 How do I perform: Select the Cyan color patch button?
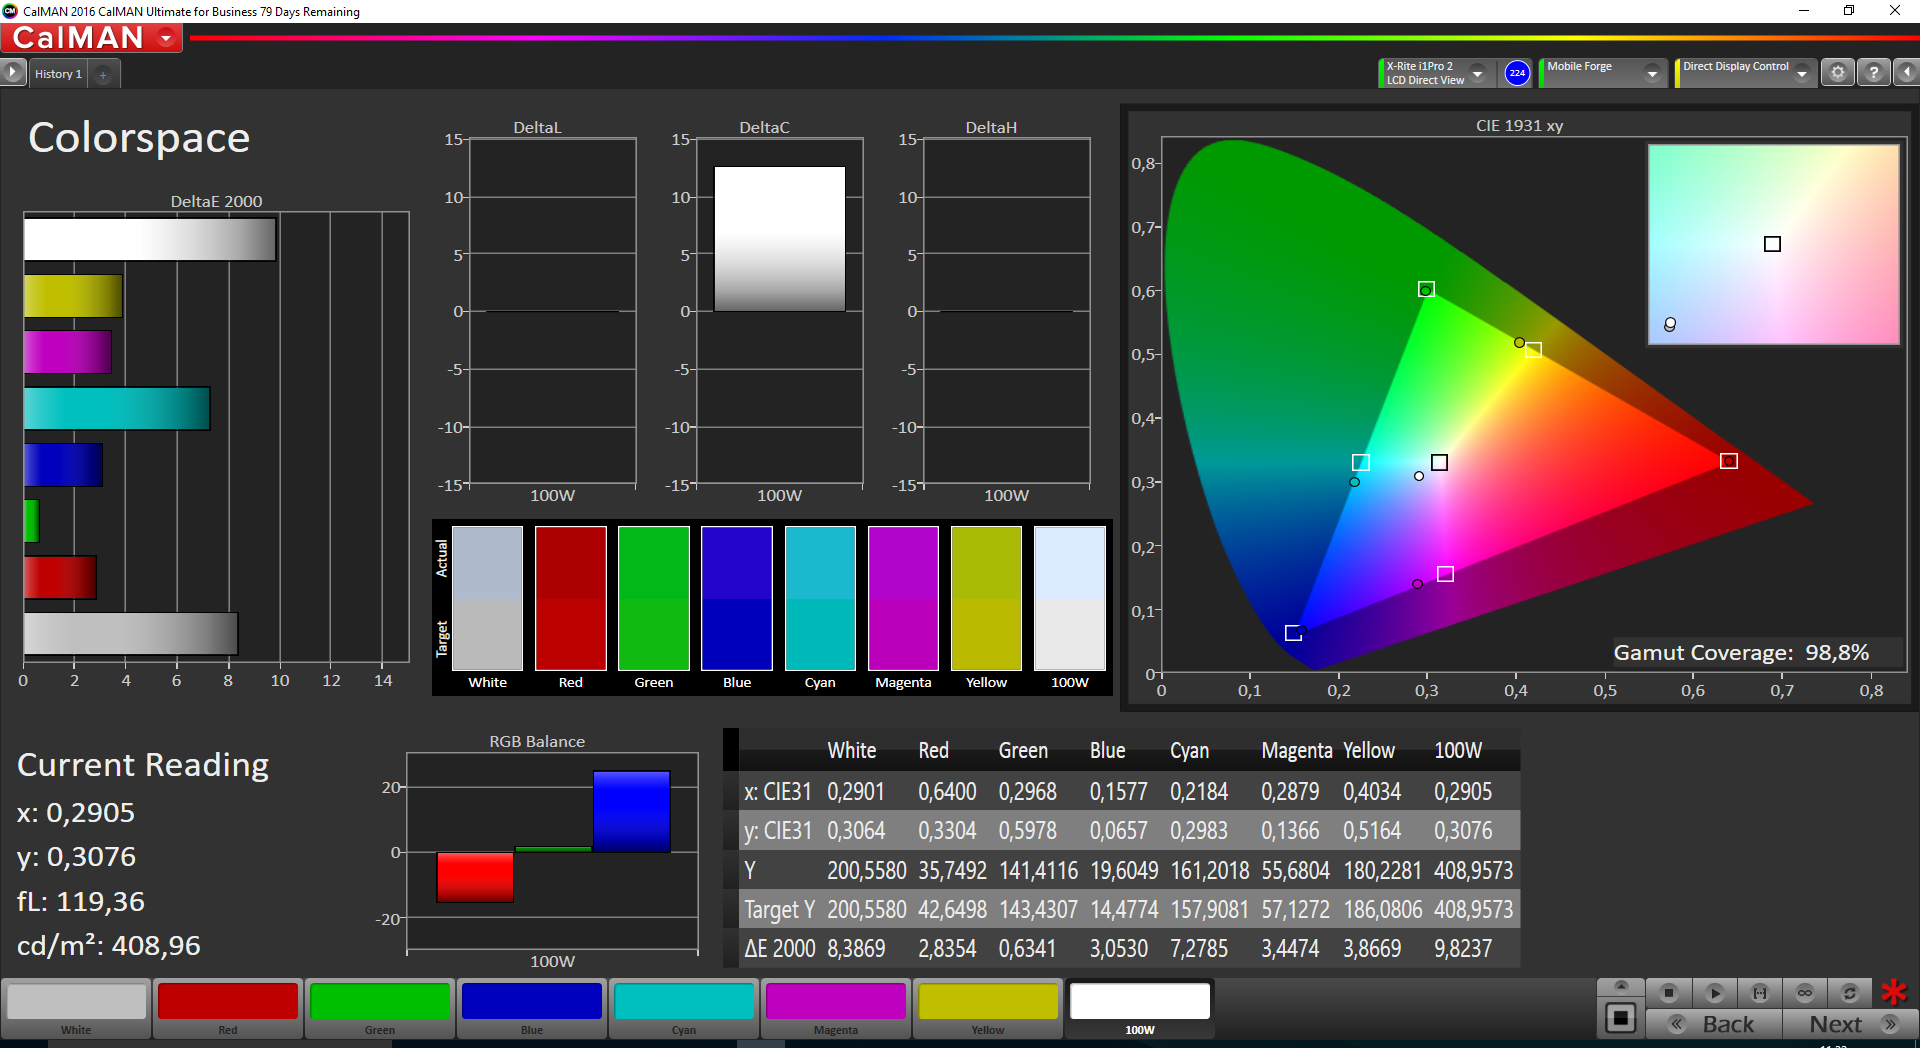pyautogui.click(x=684, y=1008)
